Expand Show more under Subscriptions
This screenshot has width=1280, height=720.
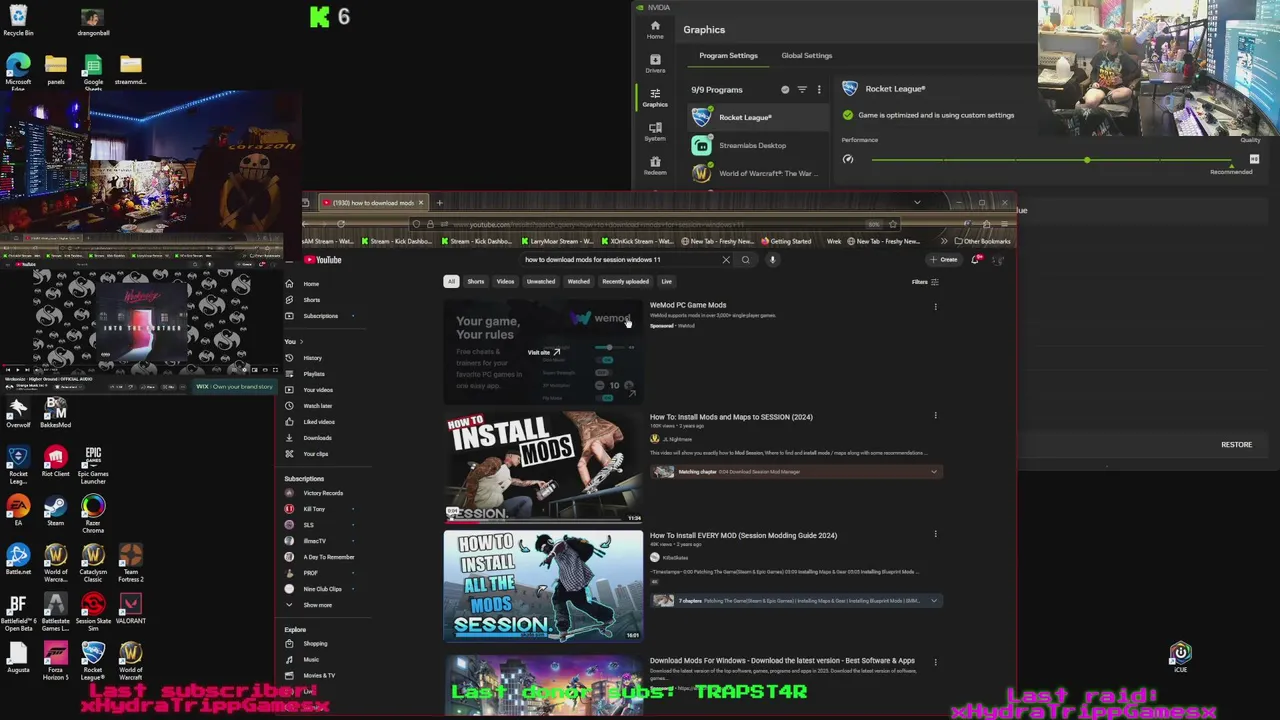tap(317, 605)
